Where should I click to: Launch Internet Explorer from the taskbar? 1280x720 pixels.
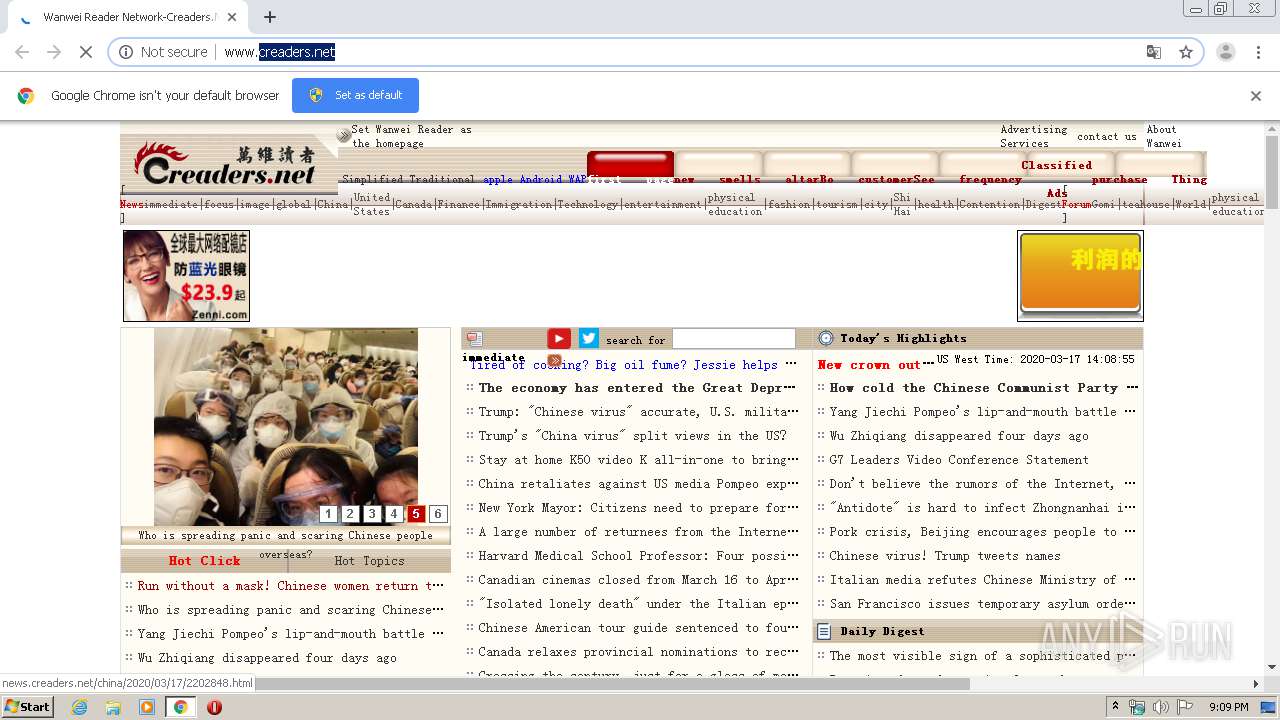pos(80,707)
